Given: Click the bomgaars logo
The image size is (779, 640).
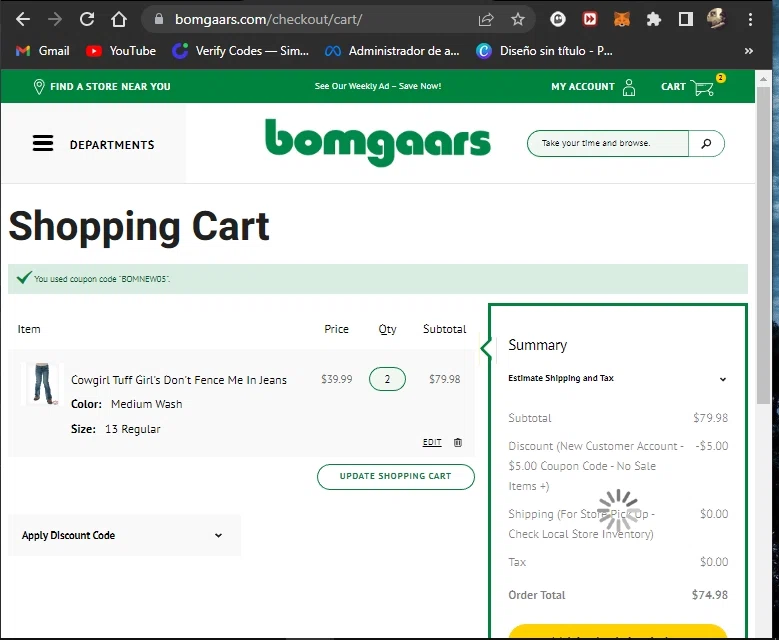Looking at the screenshot, I should click(378, 143).
